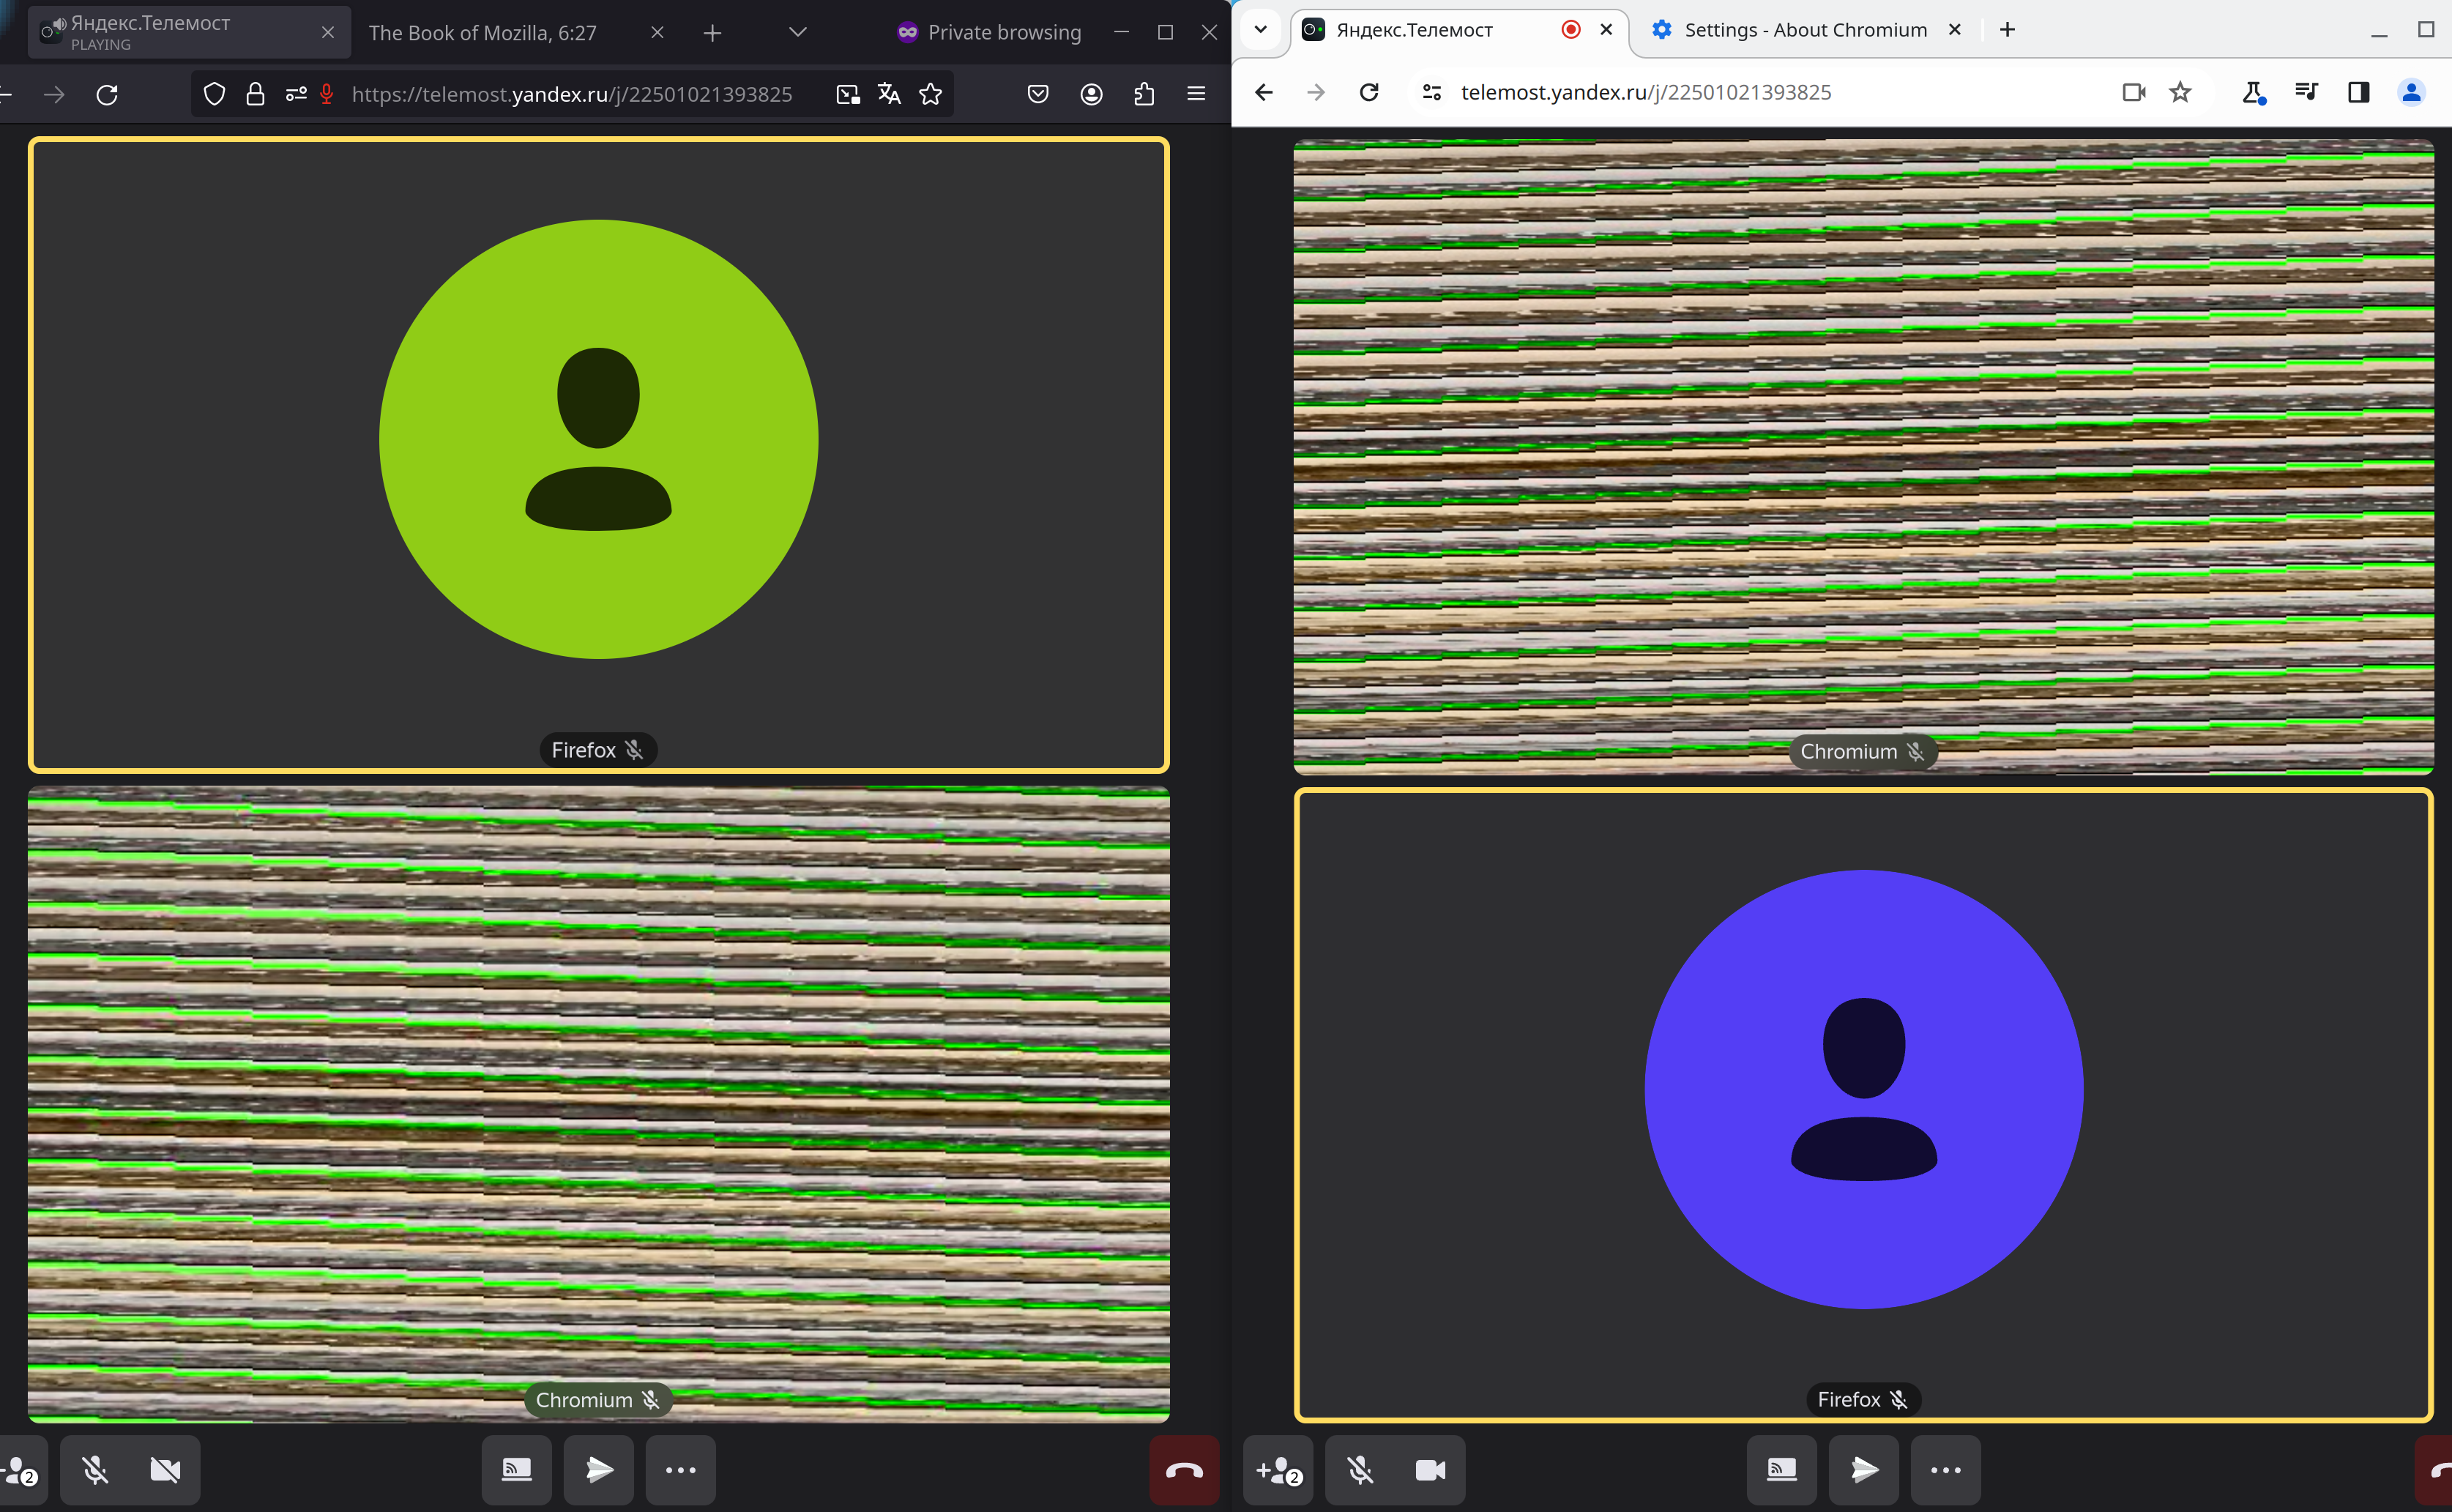This screenshot has height=1512, width=2452.
Task: Click the more options icon left
Action: click(x=682, y=1470)
